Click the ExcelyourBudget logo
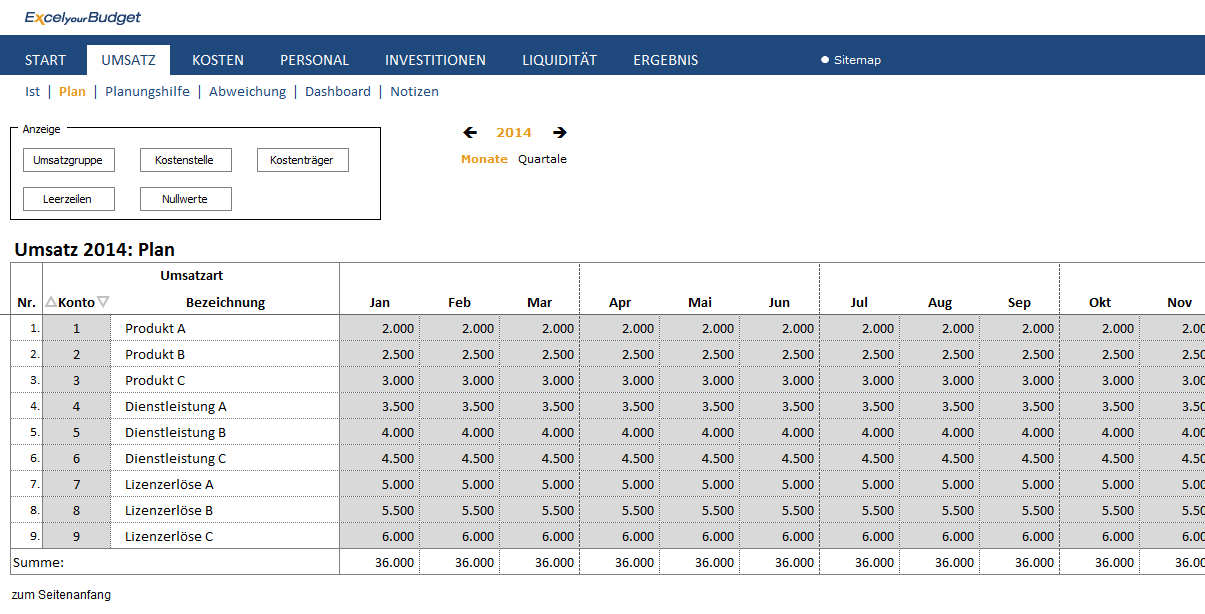 click(x=83, y=17)
